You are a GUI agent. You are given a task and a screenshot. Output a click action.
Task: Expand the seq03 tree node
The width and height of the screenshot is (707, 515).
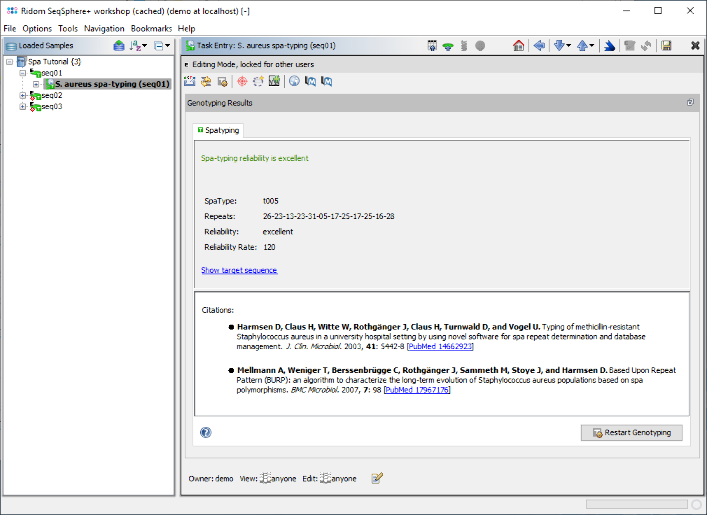coord(23,107)
